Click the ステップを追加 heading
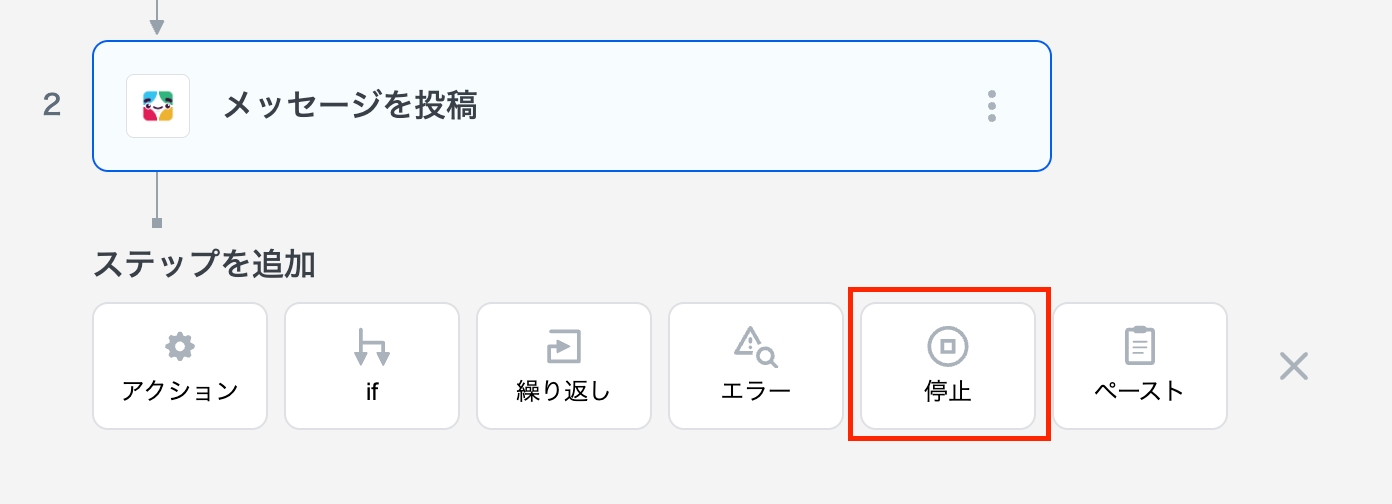Image resolution: width=1392 pixels, height=504 pixels. tap(204, 264)
